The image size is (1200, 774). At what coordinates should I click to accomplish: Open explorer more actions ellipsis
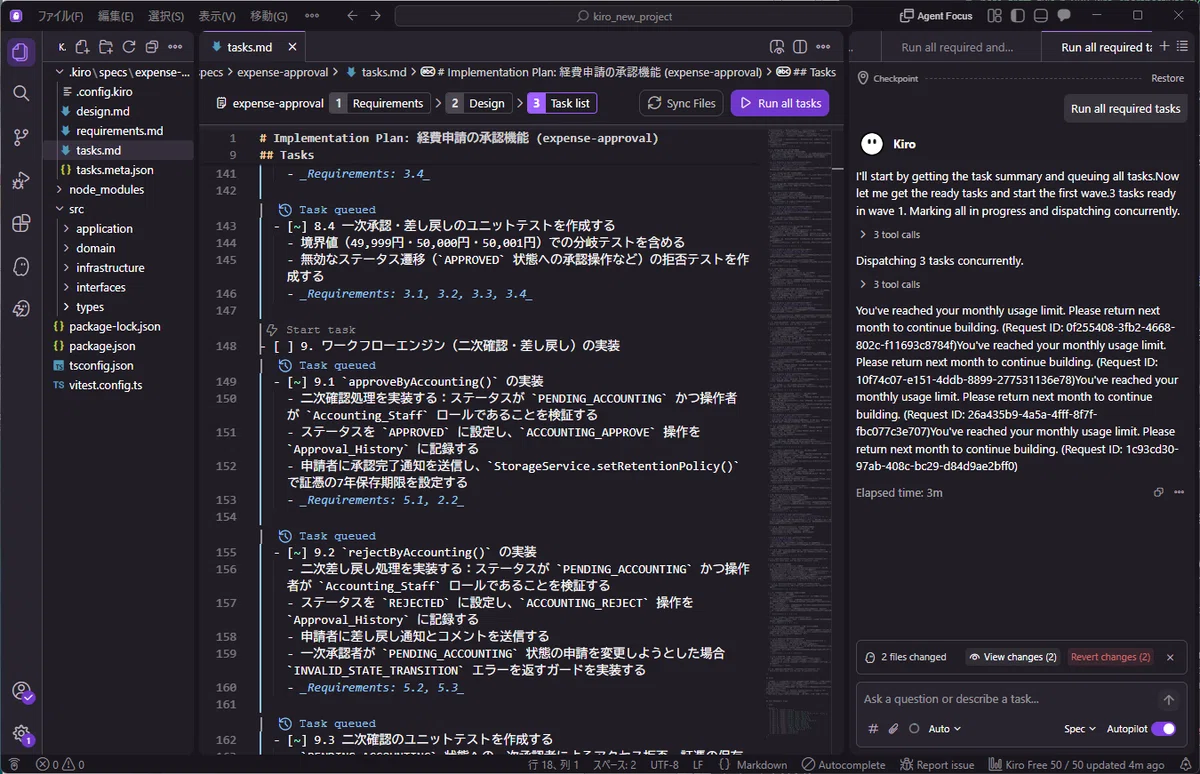[x=175, y=47]
